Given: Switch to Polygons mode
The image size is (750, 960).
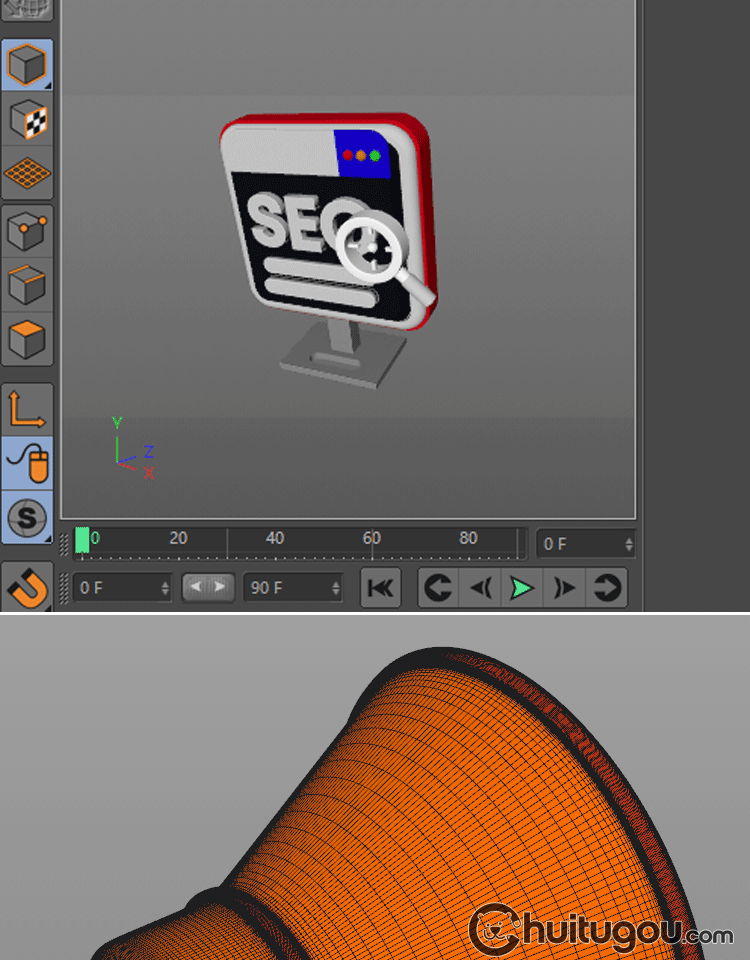Looking at the screenshot, I should (27, 339).
